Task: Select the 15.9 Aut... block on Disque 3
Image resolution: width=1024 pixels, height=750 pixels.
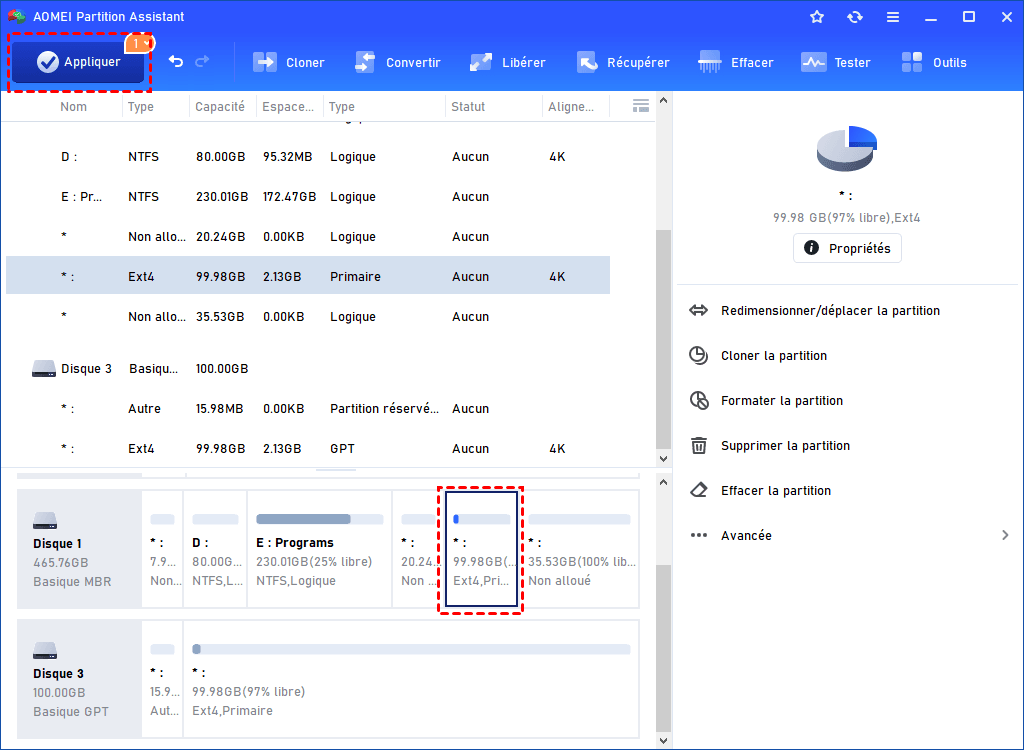Action: [x=163, y=679]
